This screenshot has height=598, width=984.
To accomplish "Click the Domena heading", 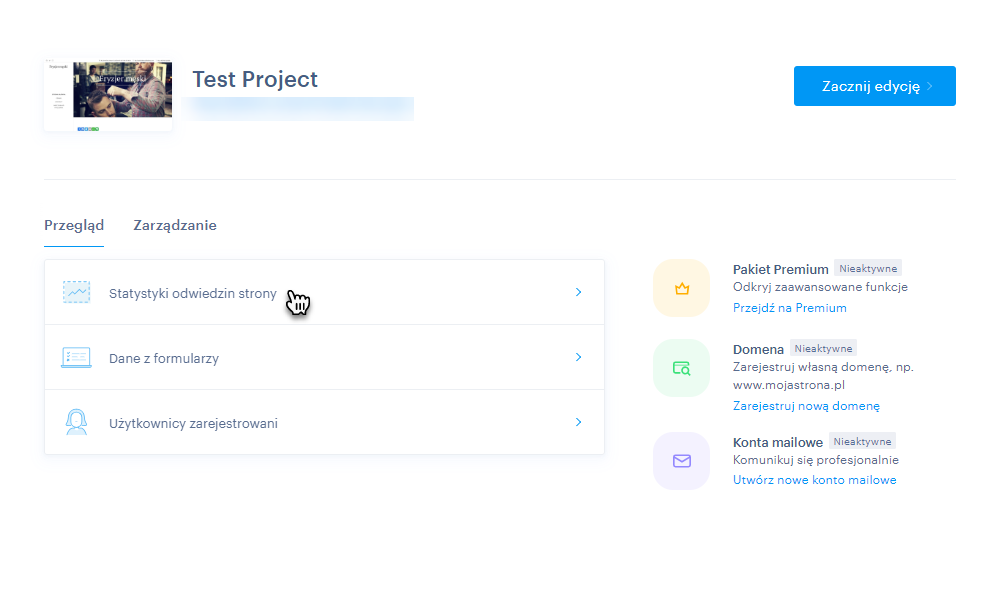I will pos(758,350).
